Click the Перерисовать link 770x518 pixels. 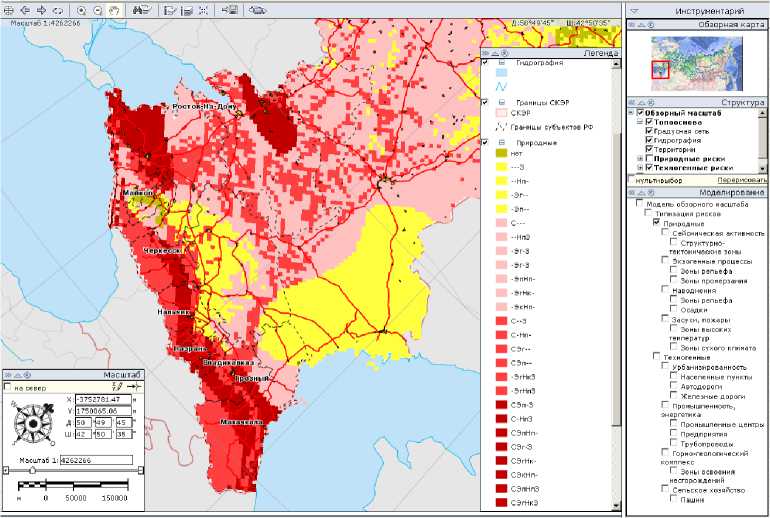point(742,180)
